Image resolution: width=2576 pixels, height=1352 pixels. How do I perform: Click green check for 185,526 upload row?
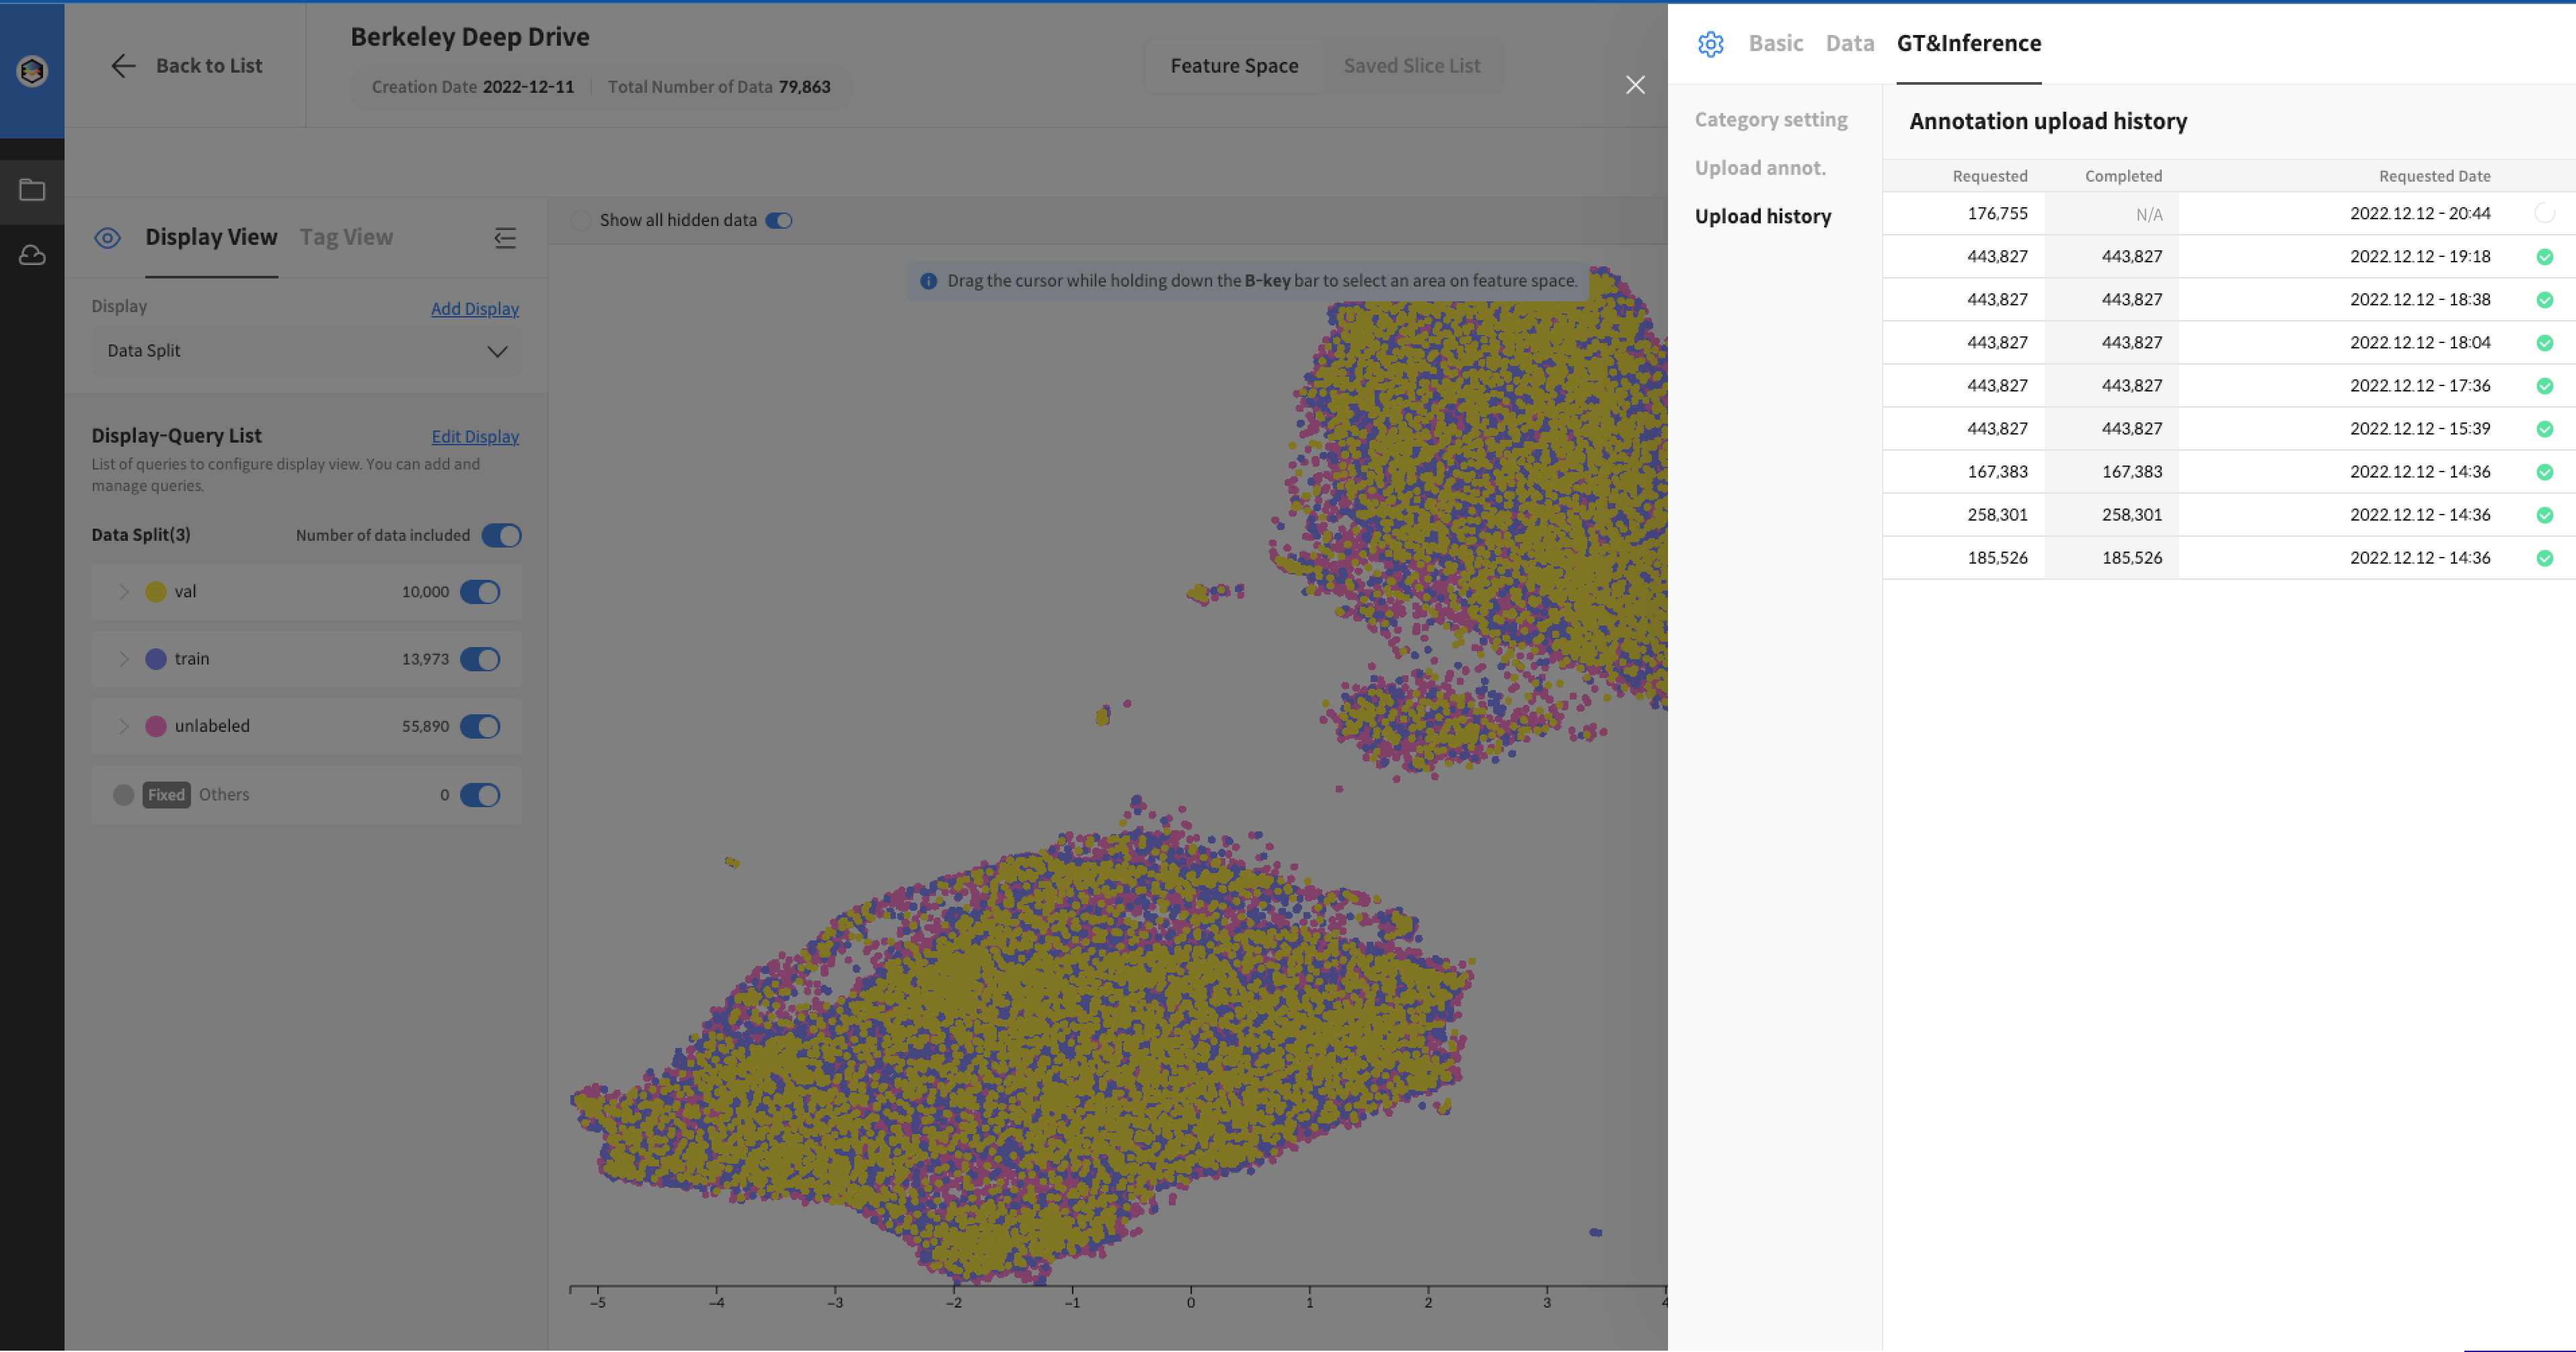tap(2545, 558)
